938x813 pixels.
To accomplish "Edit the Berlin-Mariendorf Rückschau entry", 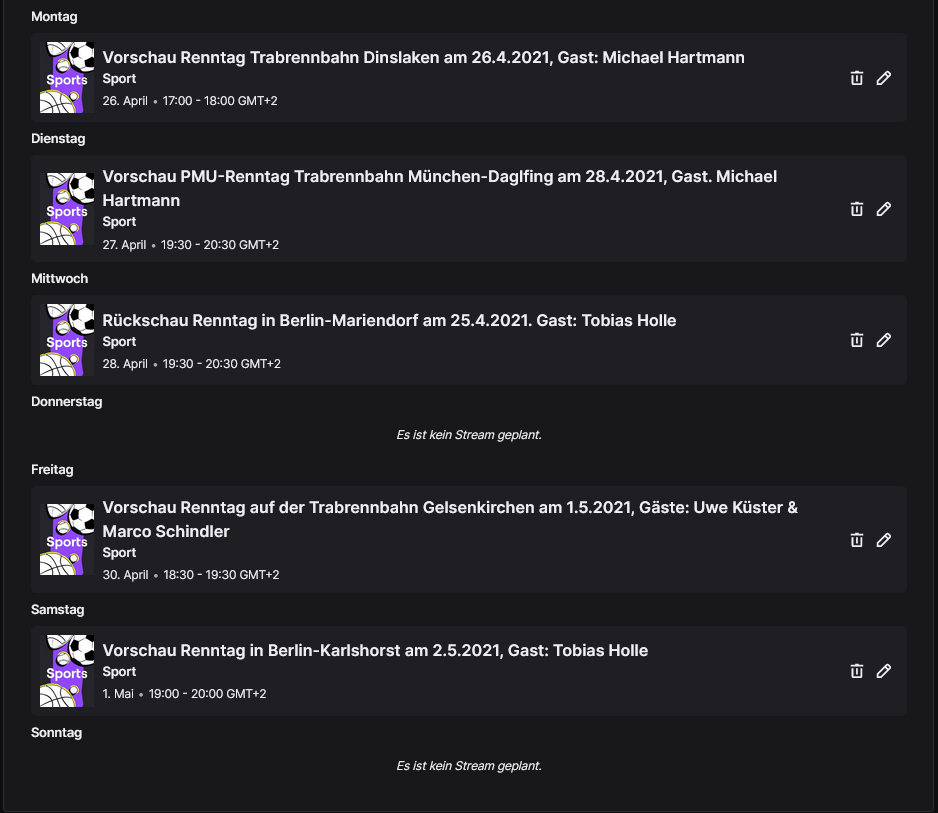I will point(884,340).
